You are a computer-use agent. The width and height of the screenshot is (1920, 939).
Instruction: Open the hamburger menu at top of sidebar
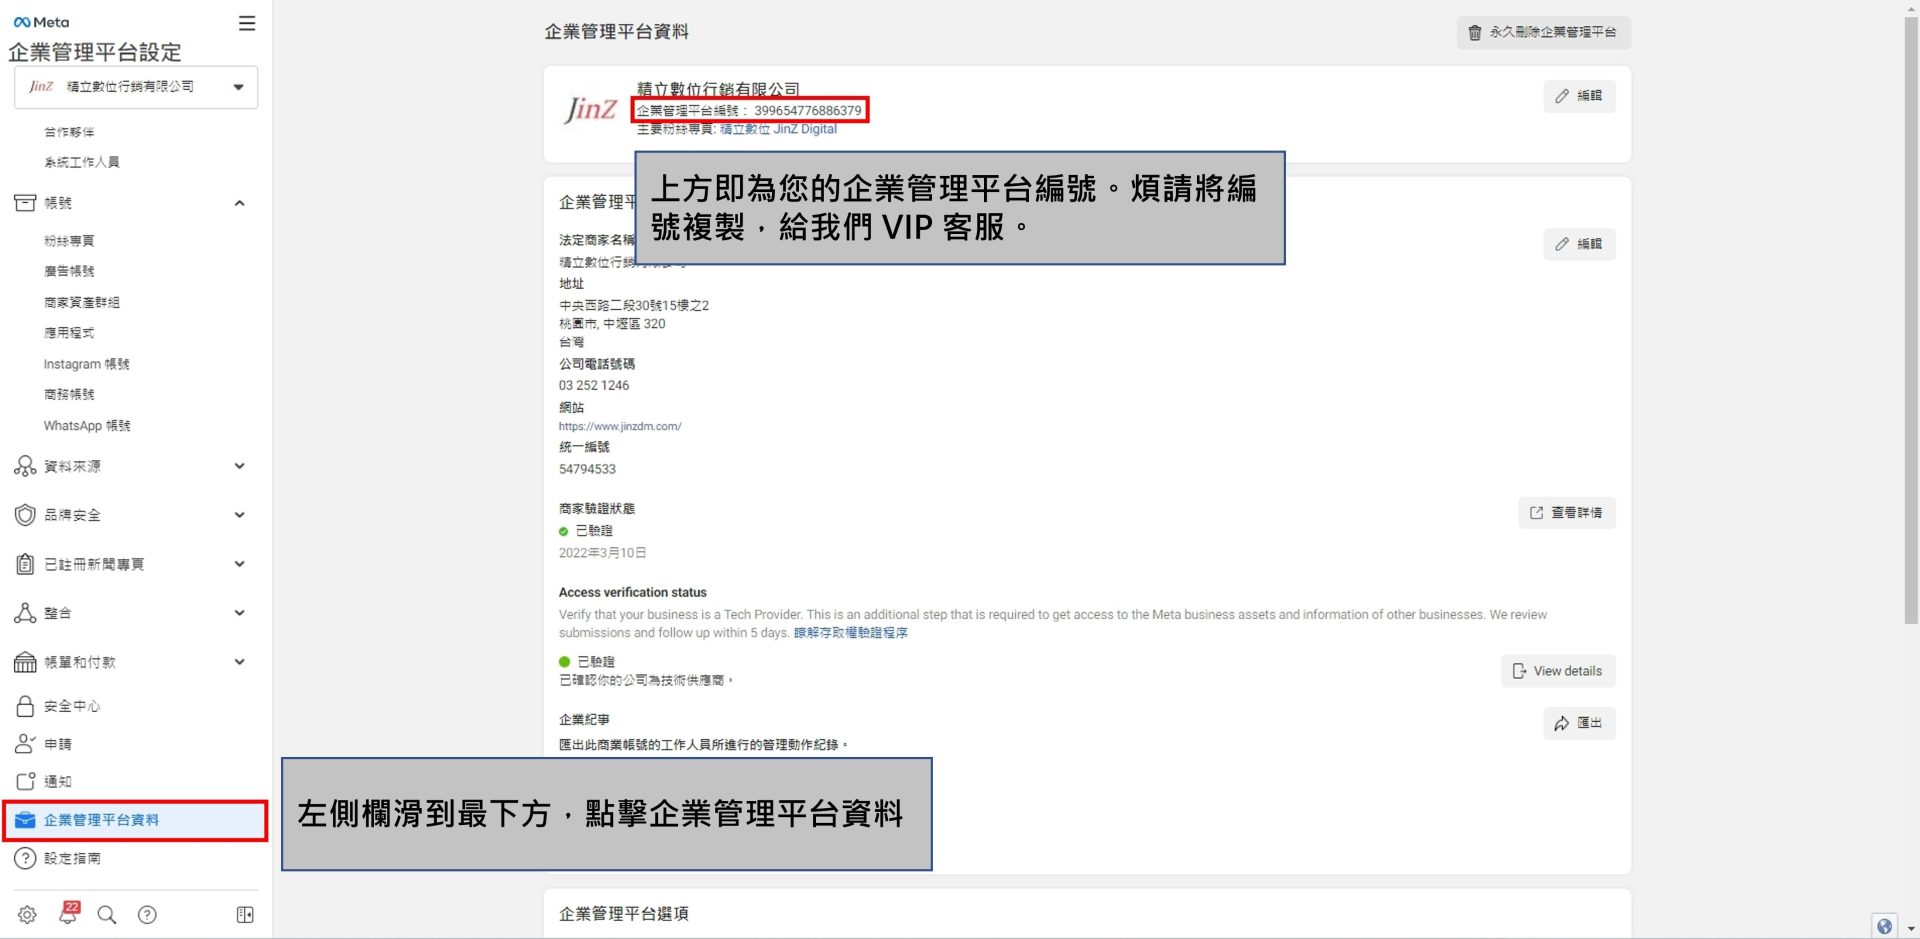click(x=247, y=23)
